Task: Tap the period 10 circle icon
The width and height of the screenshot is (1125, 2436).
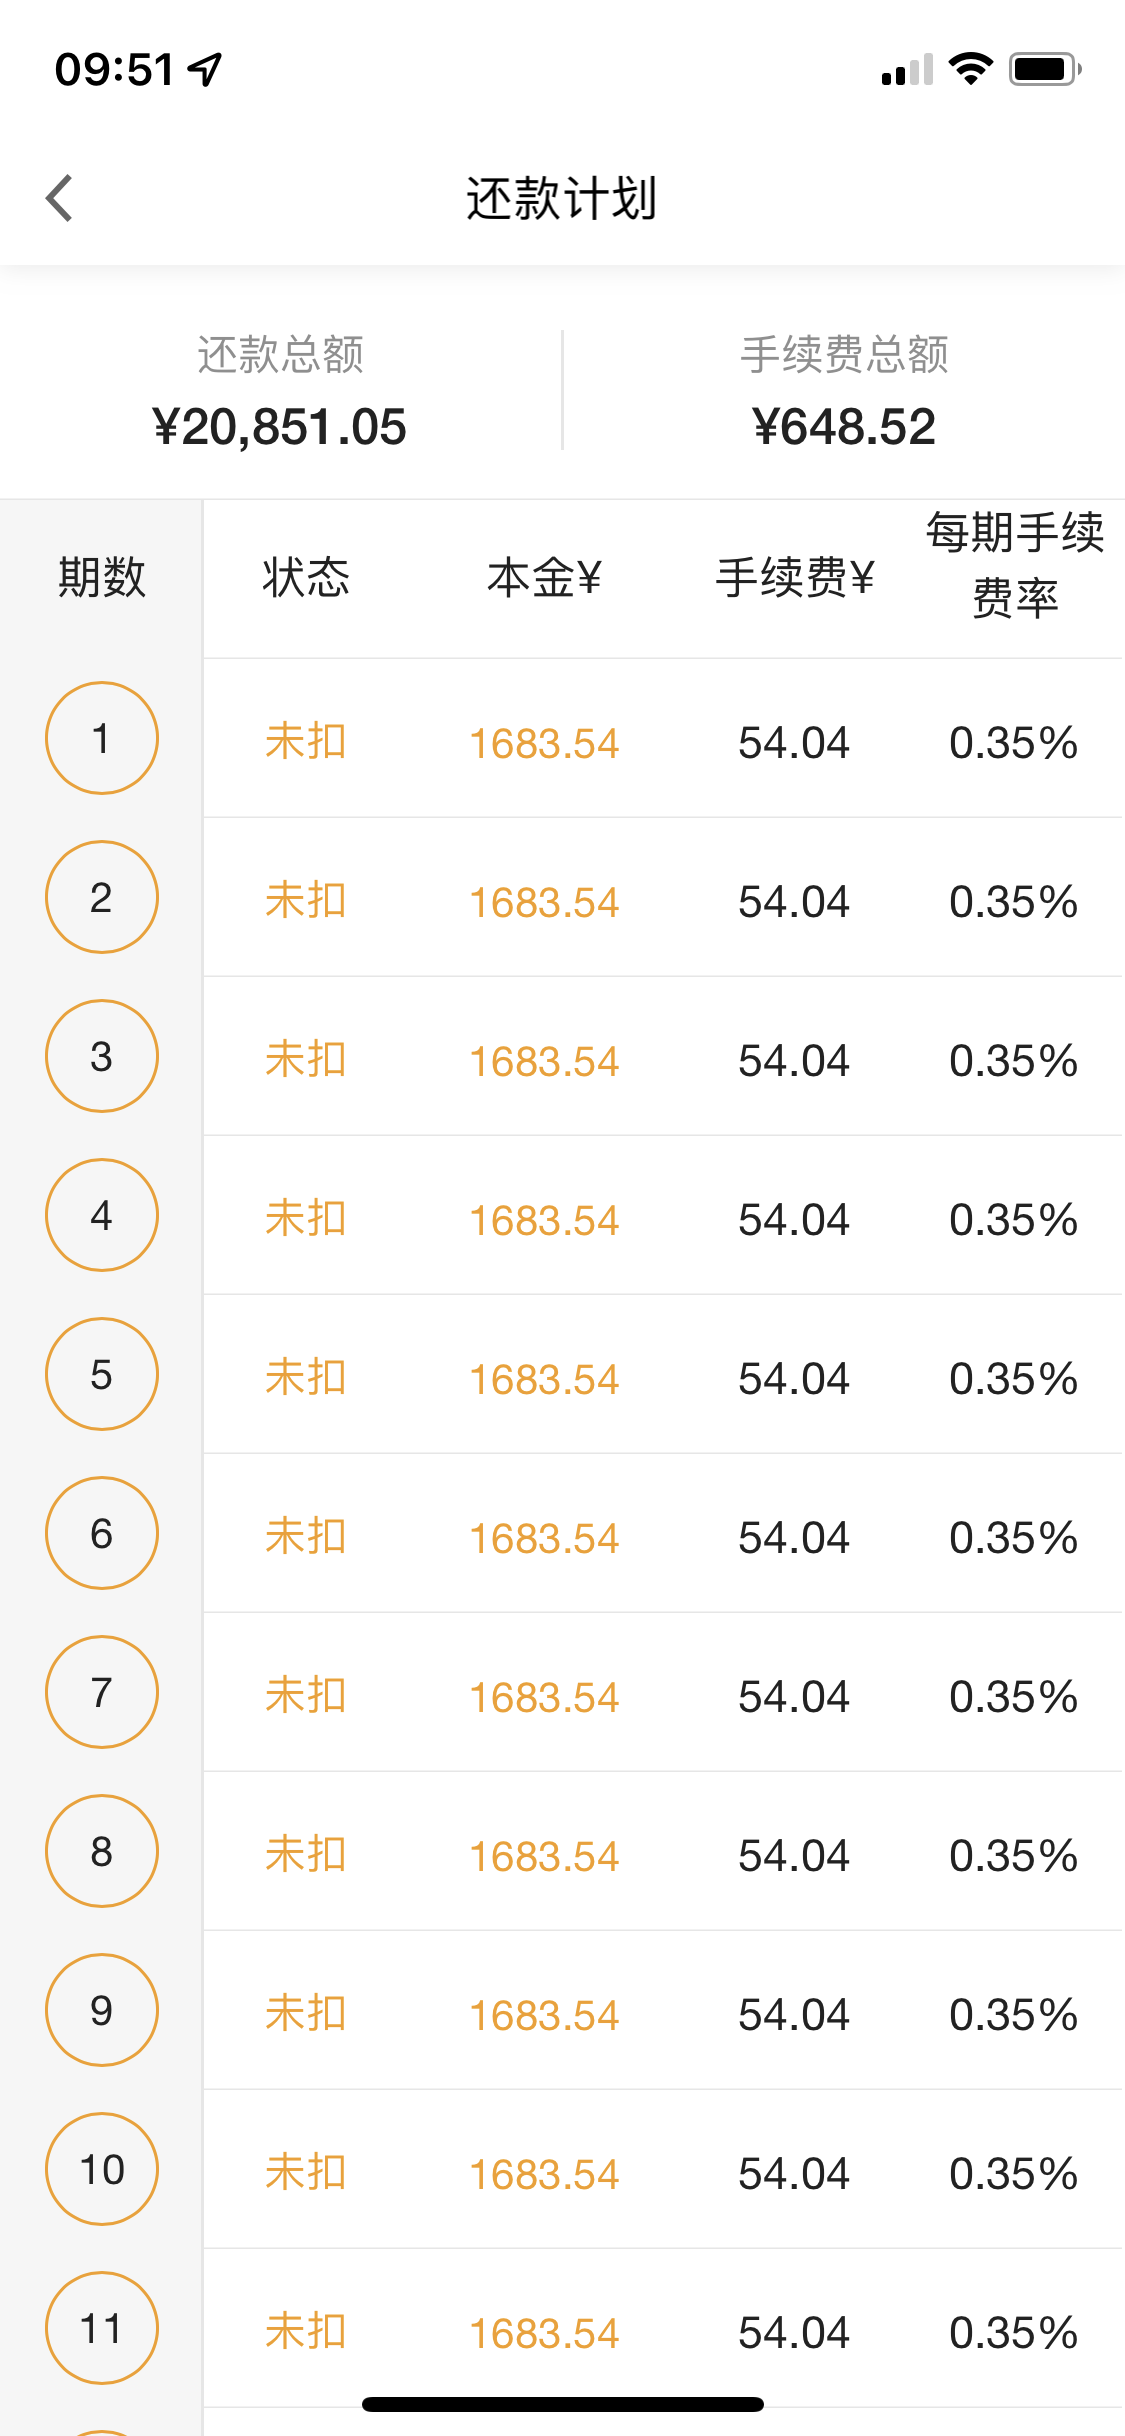Action: [x=102, y=2169]
